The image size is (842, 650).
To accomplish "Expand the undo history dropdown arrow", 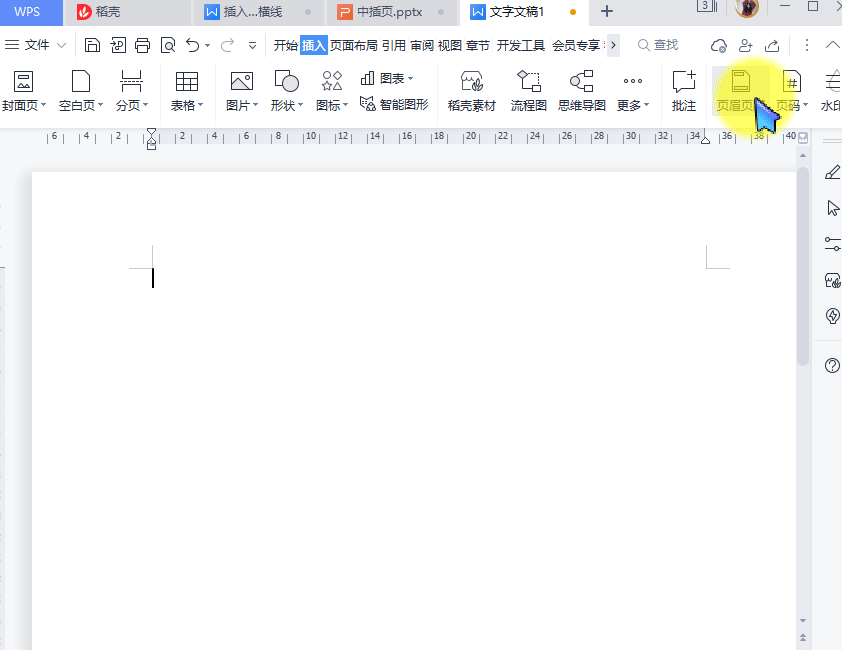I will pyautogui.click(x=207, y=46).
